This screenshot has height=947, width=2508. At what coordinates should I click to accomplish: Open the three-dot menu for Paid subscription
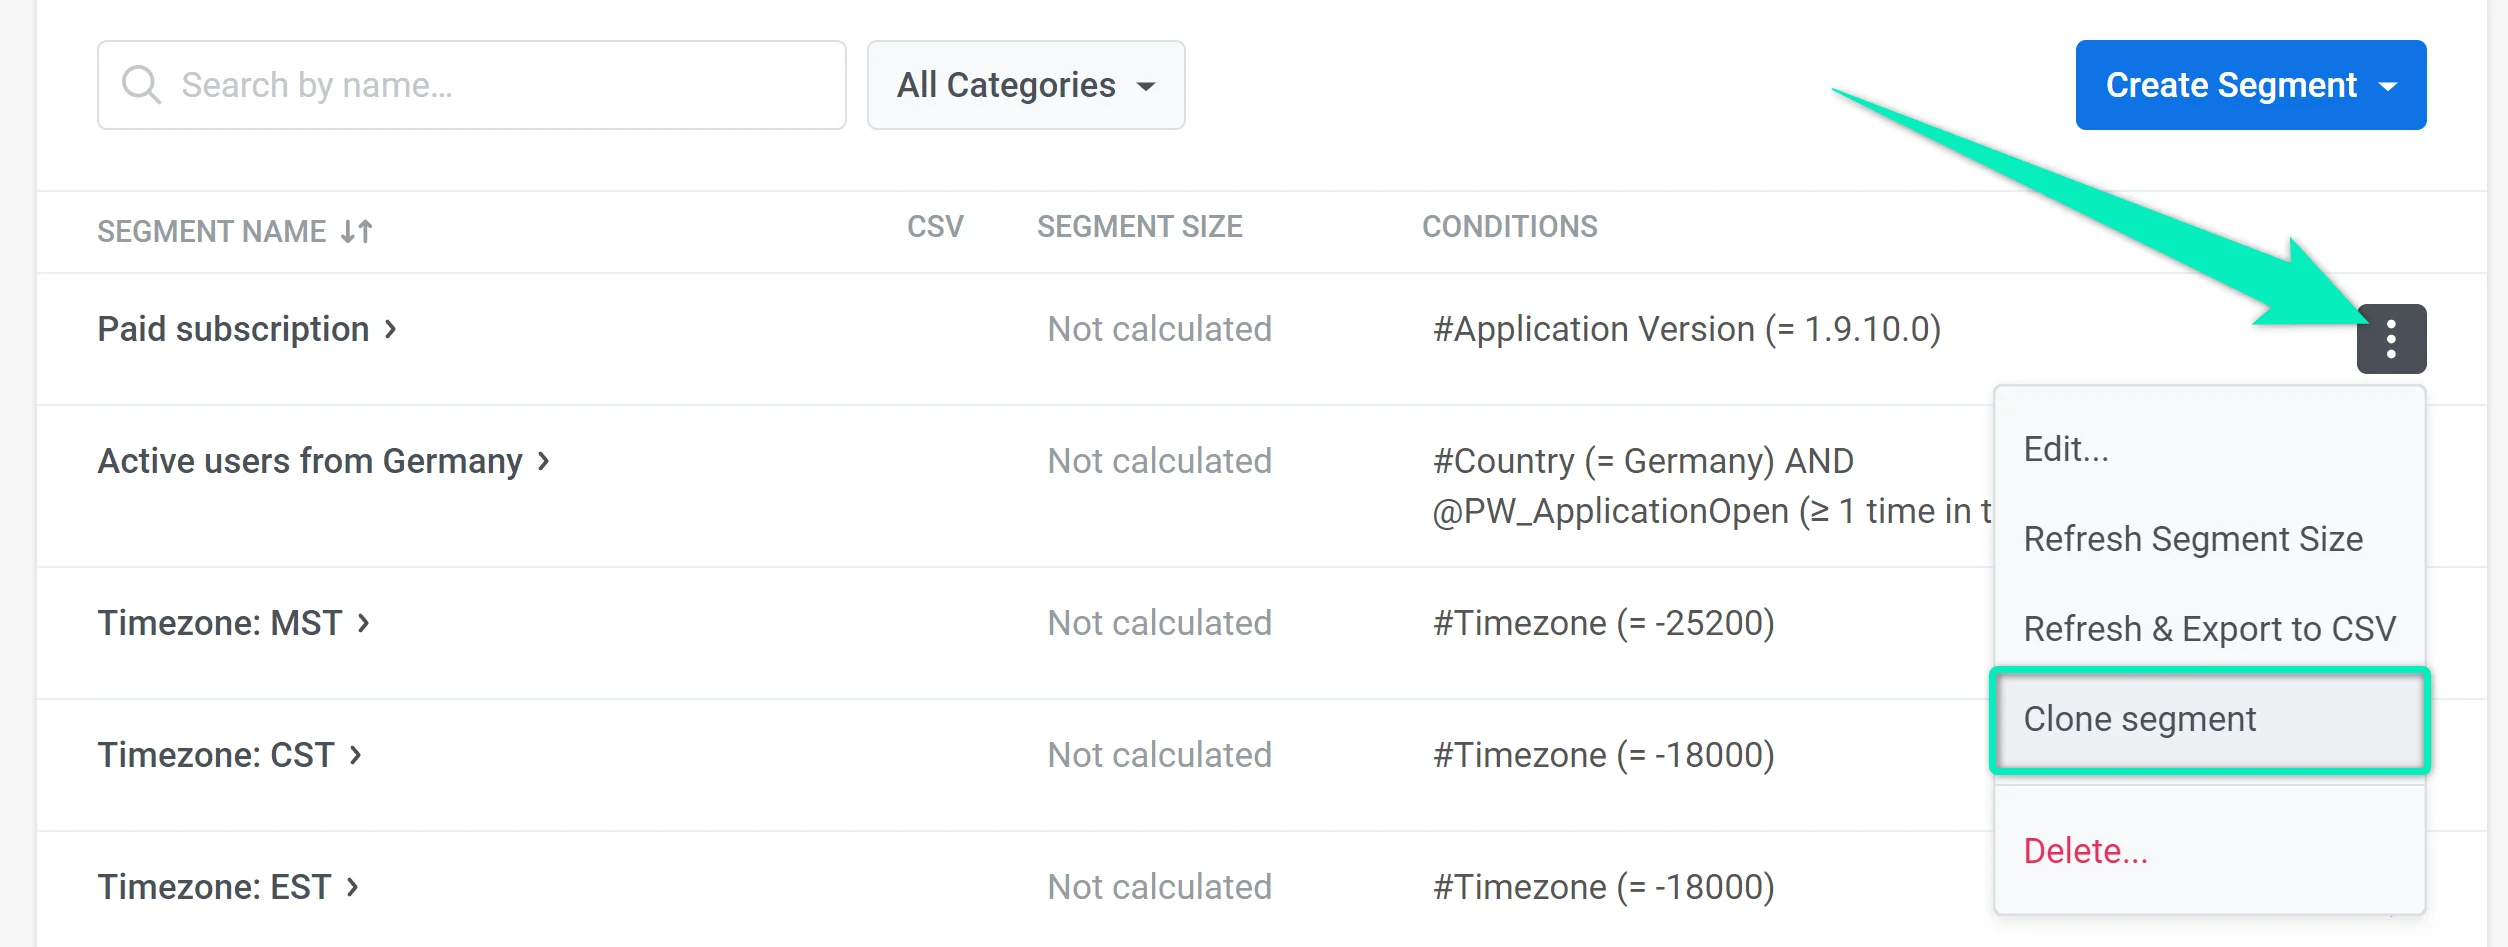coord(2390,339)
